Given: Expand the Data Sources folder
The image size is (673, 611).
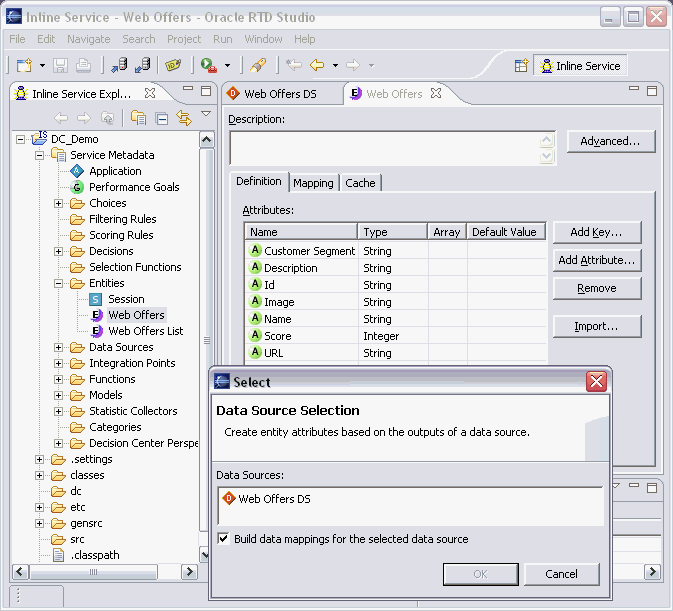Looking at the screenshot, I should coord(59,348).
